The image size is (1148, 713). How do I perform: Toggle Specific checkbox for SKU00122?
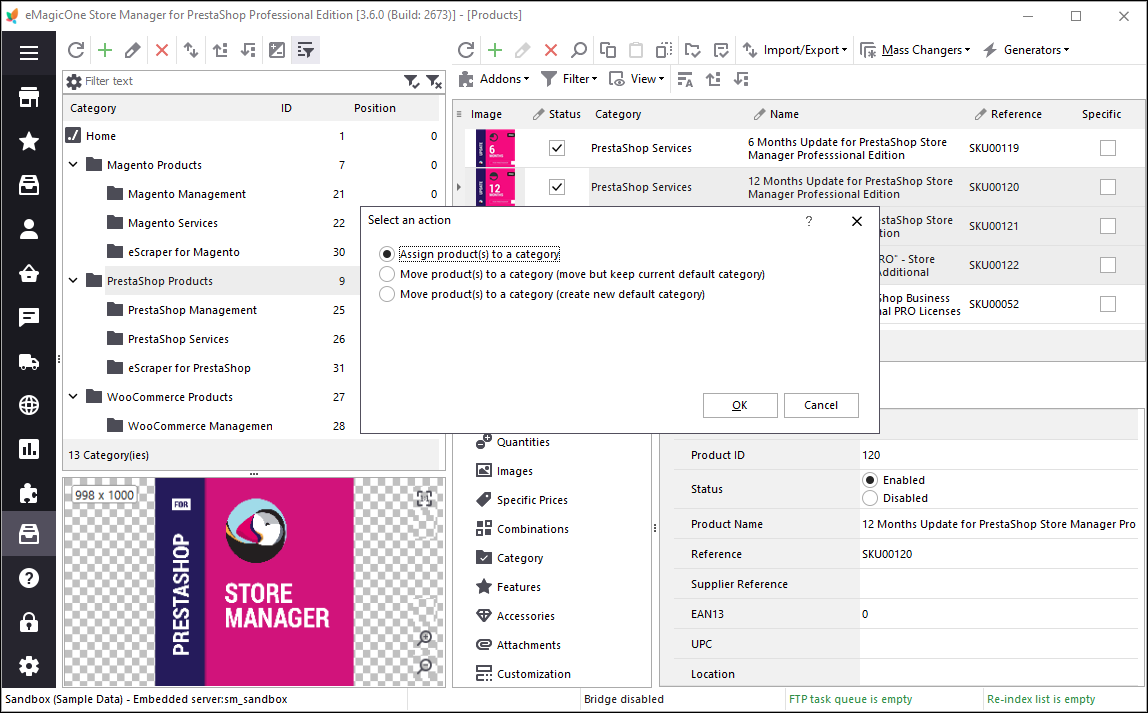[x=1108, y=264]
